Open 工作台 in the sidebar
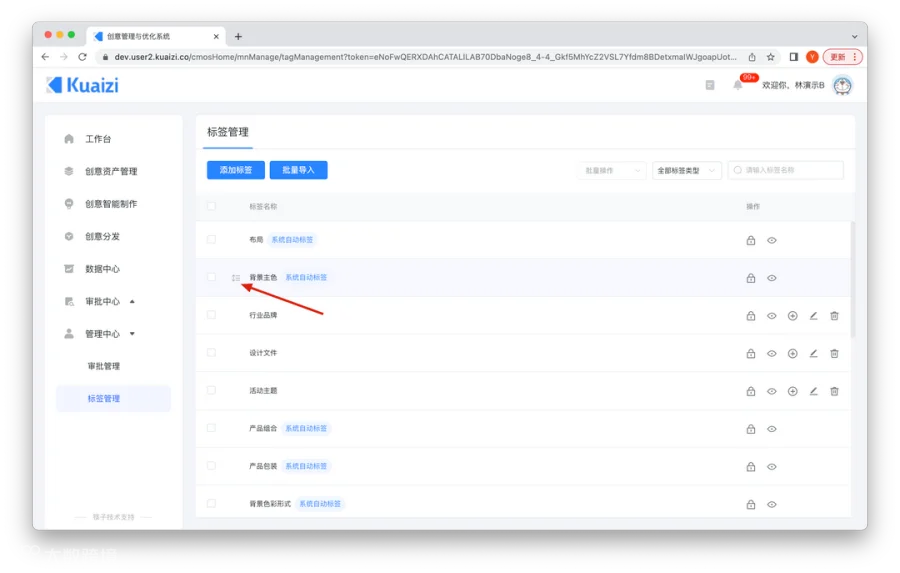 coord(98,139)
